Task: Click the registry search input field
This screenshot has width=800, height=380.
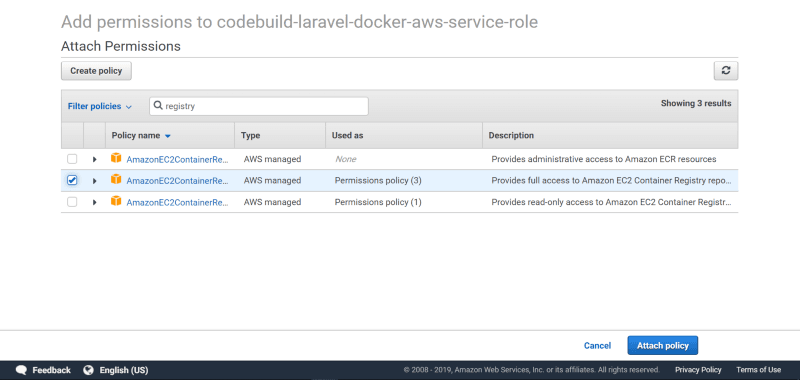Action: [259, 106]
